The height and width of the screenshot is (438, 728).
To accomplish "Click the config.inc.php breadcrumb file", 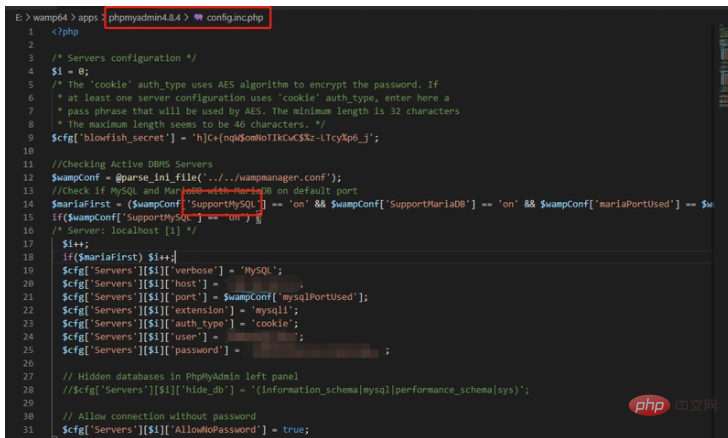I will pyautogui.click(x=234, y=18).
